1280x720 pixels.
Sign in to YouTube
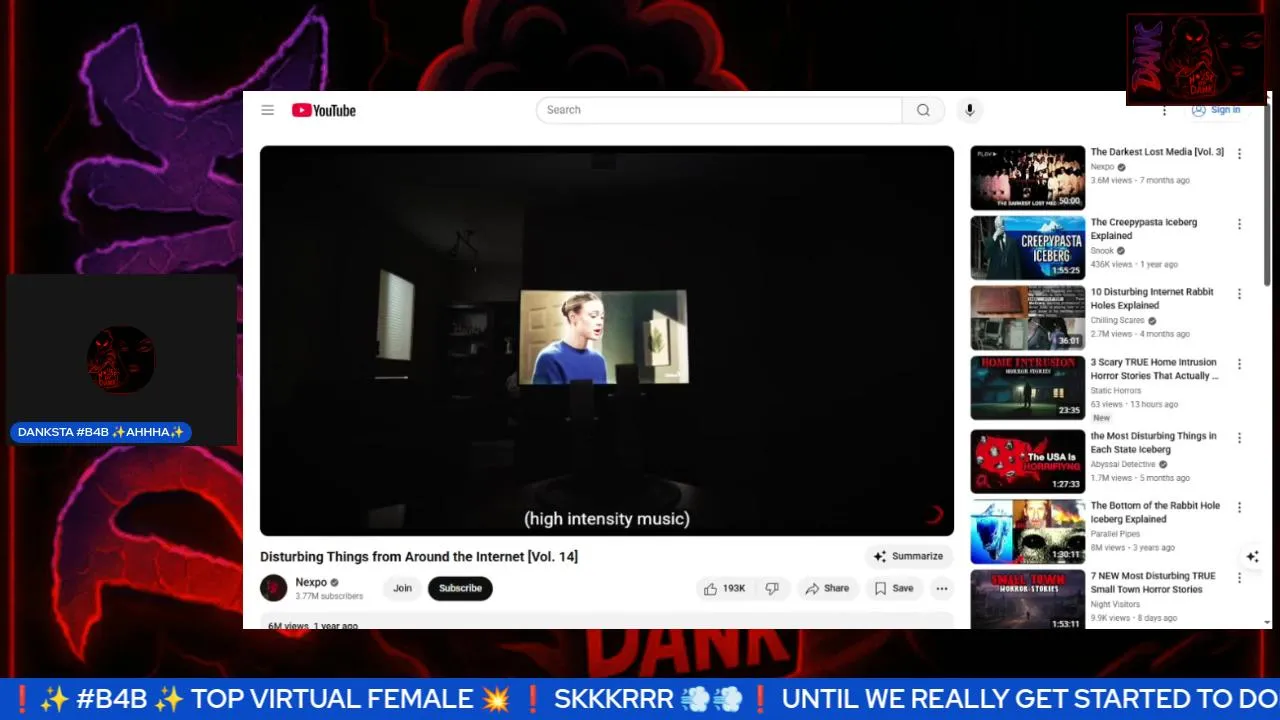tap(1217, 110)
